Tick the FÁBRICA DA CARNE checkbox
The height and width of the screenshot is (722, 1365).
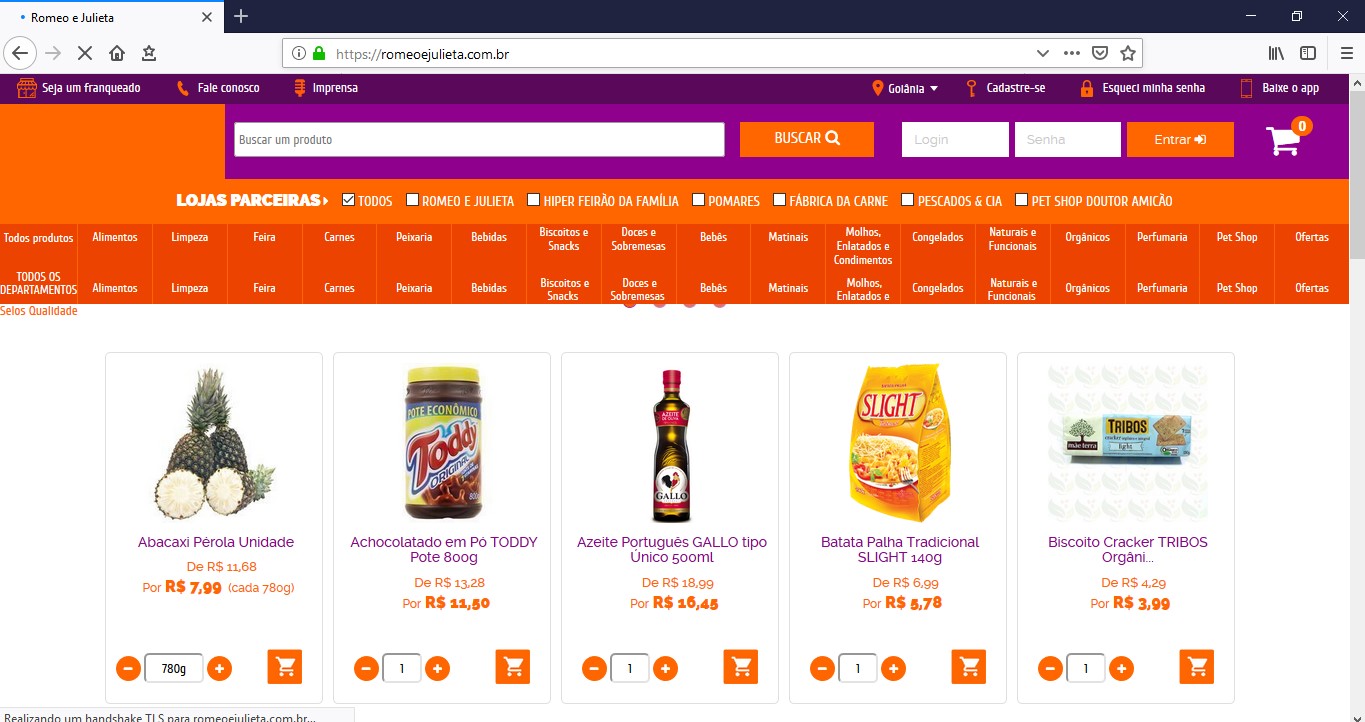click(779, 200)
